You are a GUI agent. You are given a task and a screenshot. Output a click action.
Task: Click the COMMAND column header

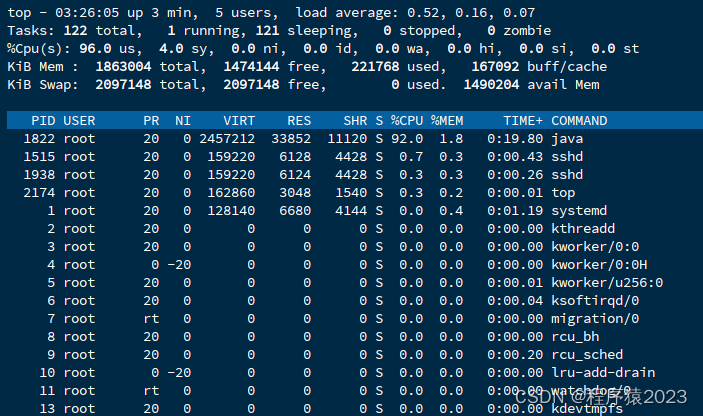579,121
